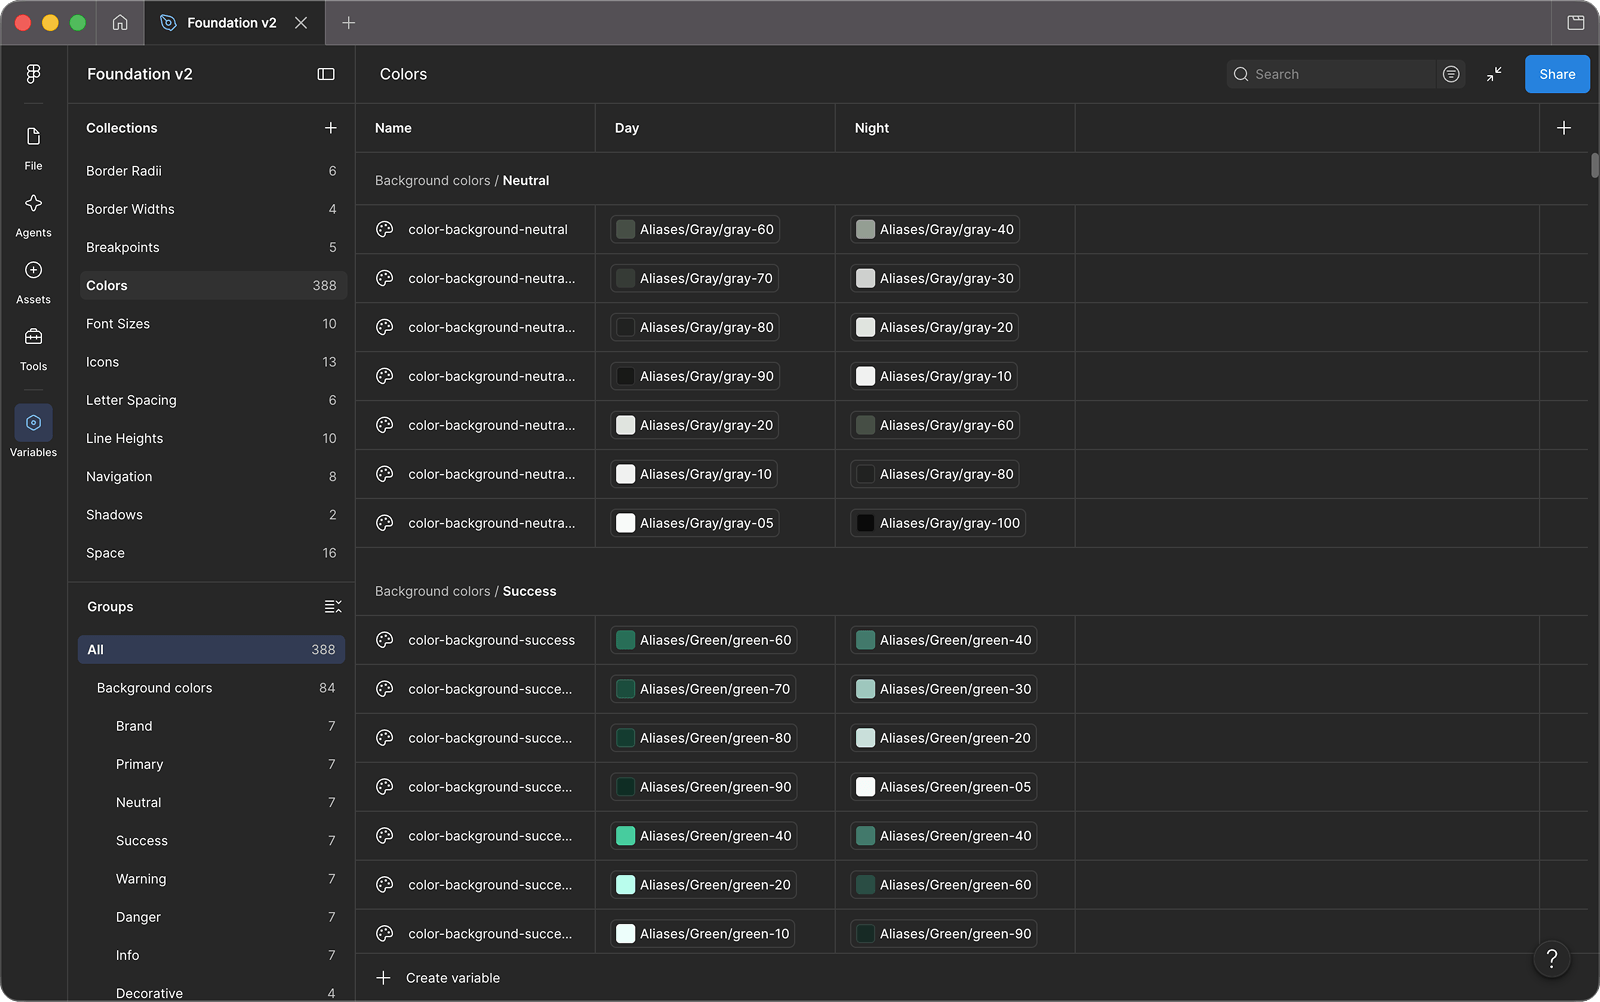Add a new mode column
Image resolution: width=1600 pixels, height=1002 pixels.
point(1564,128)
